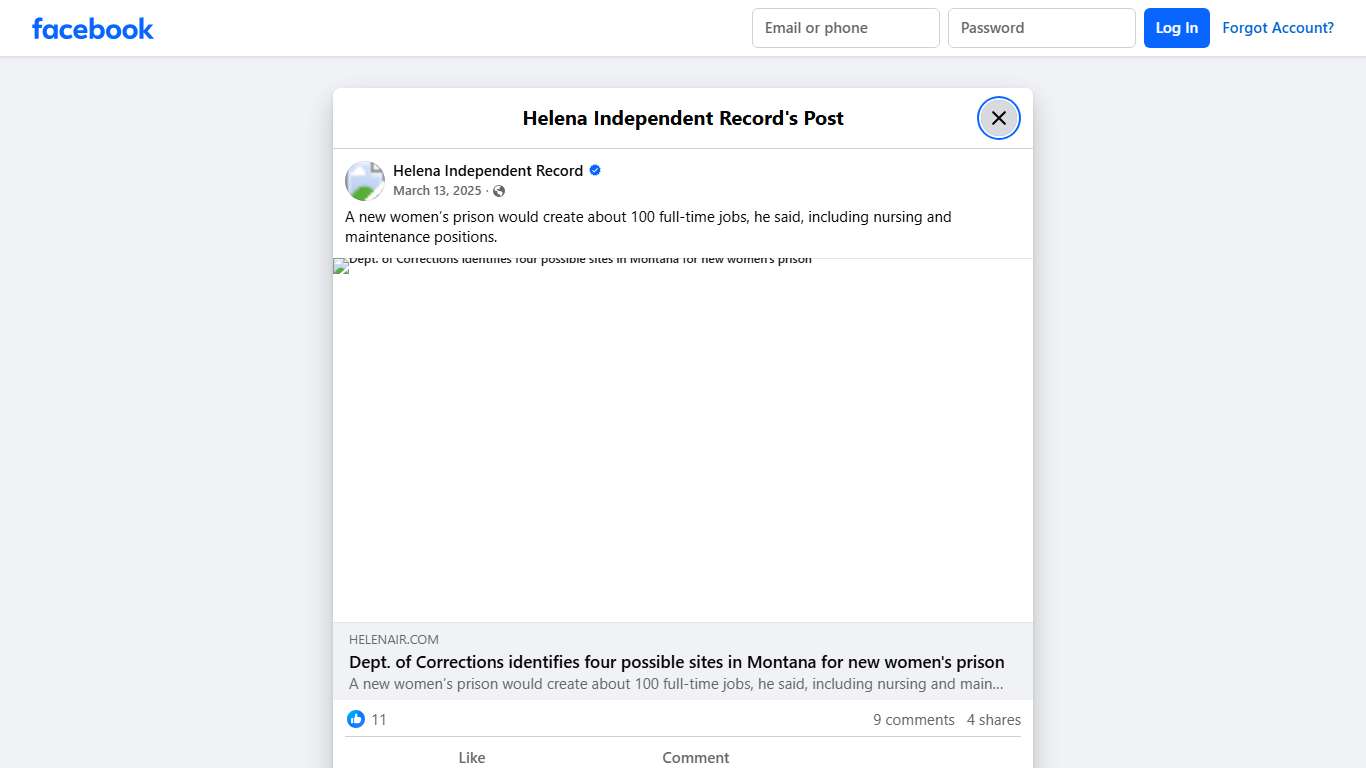Viewport: 1366px width, 768px height.
Task: Click the Helena Independent Record profile avatar
Action: click(365, 181)
